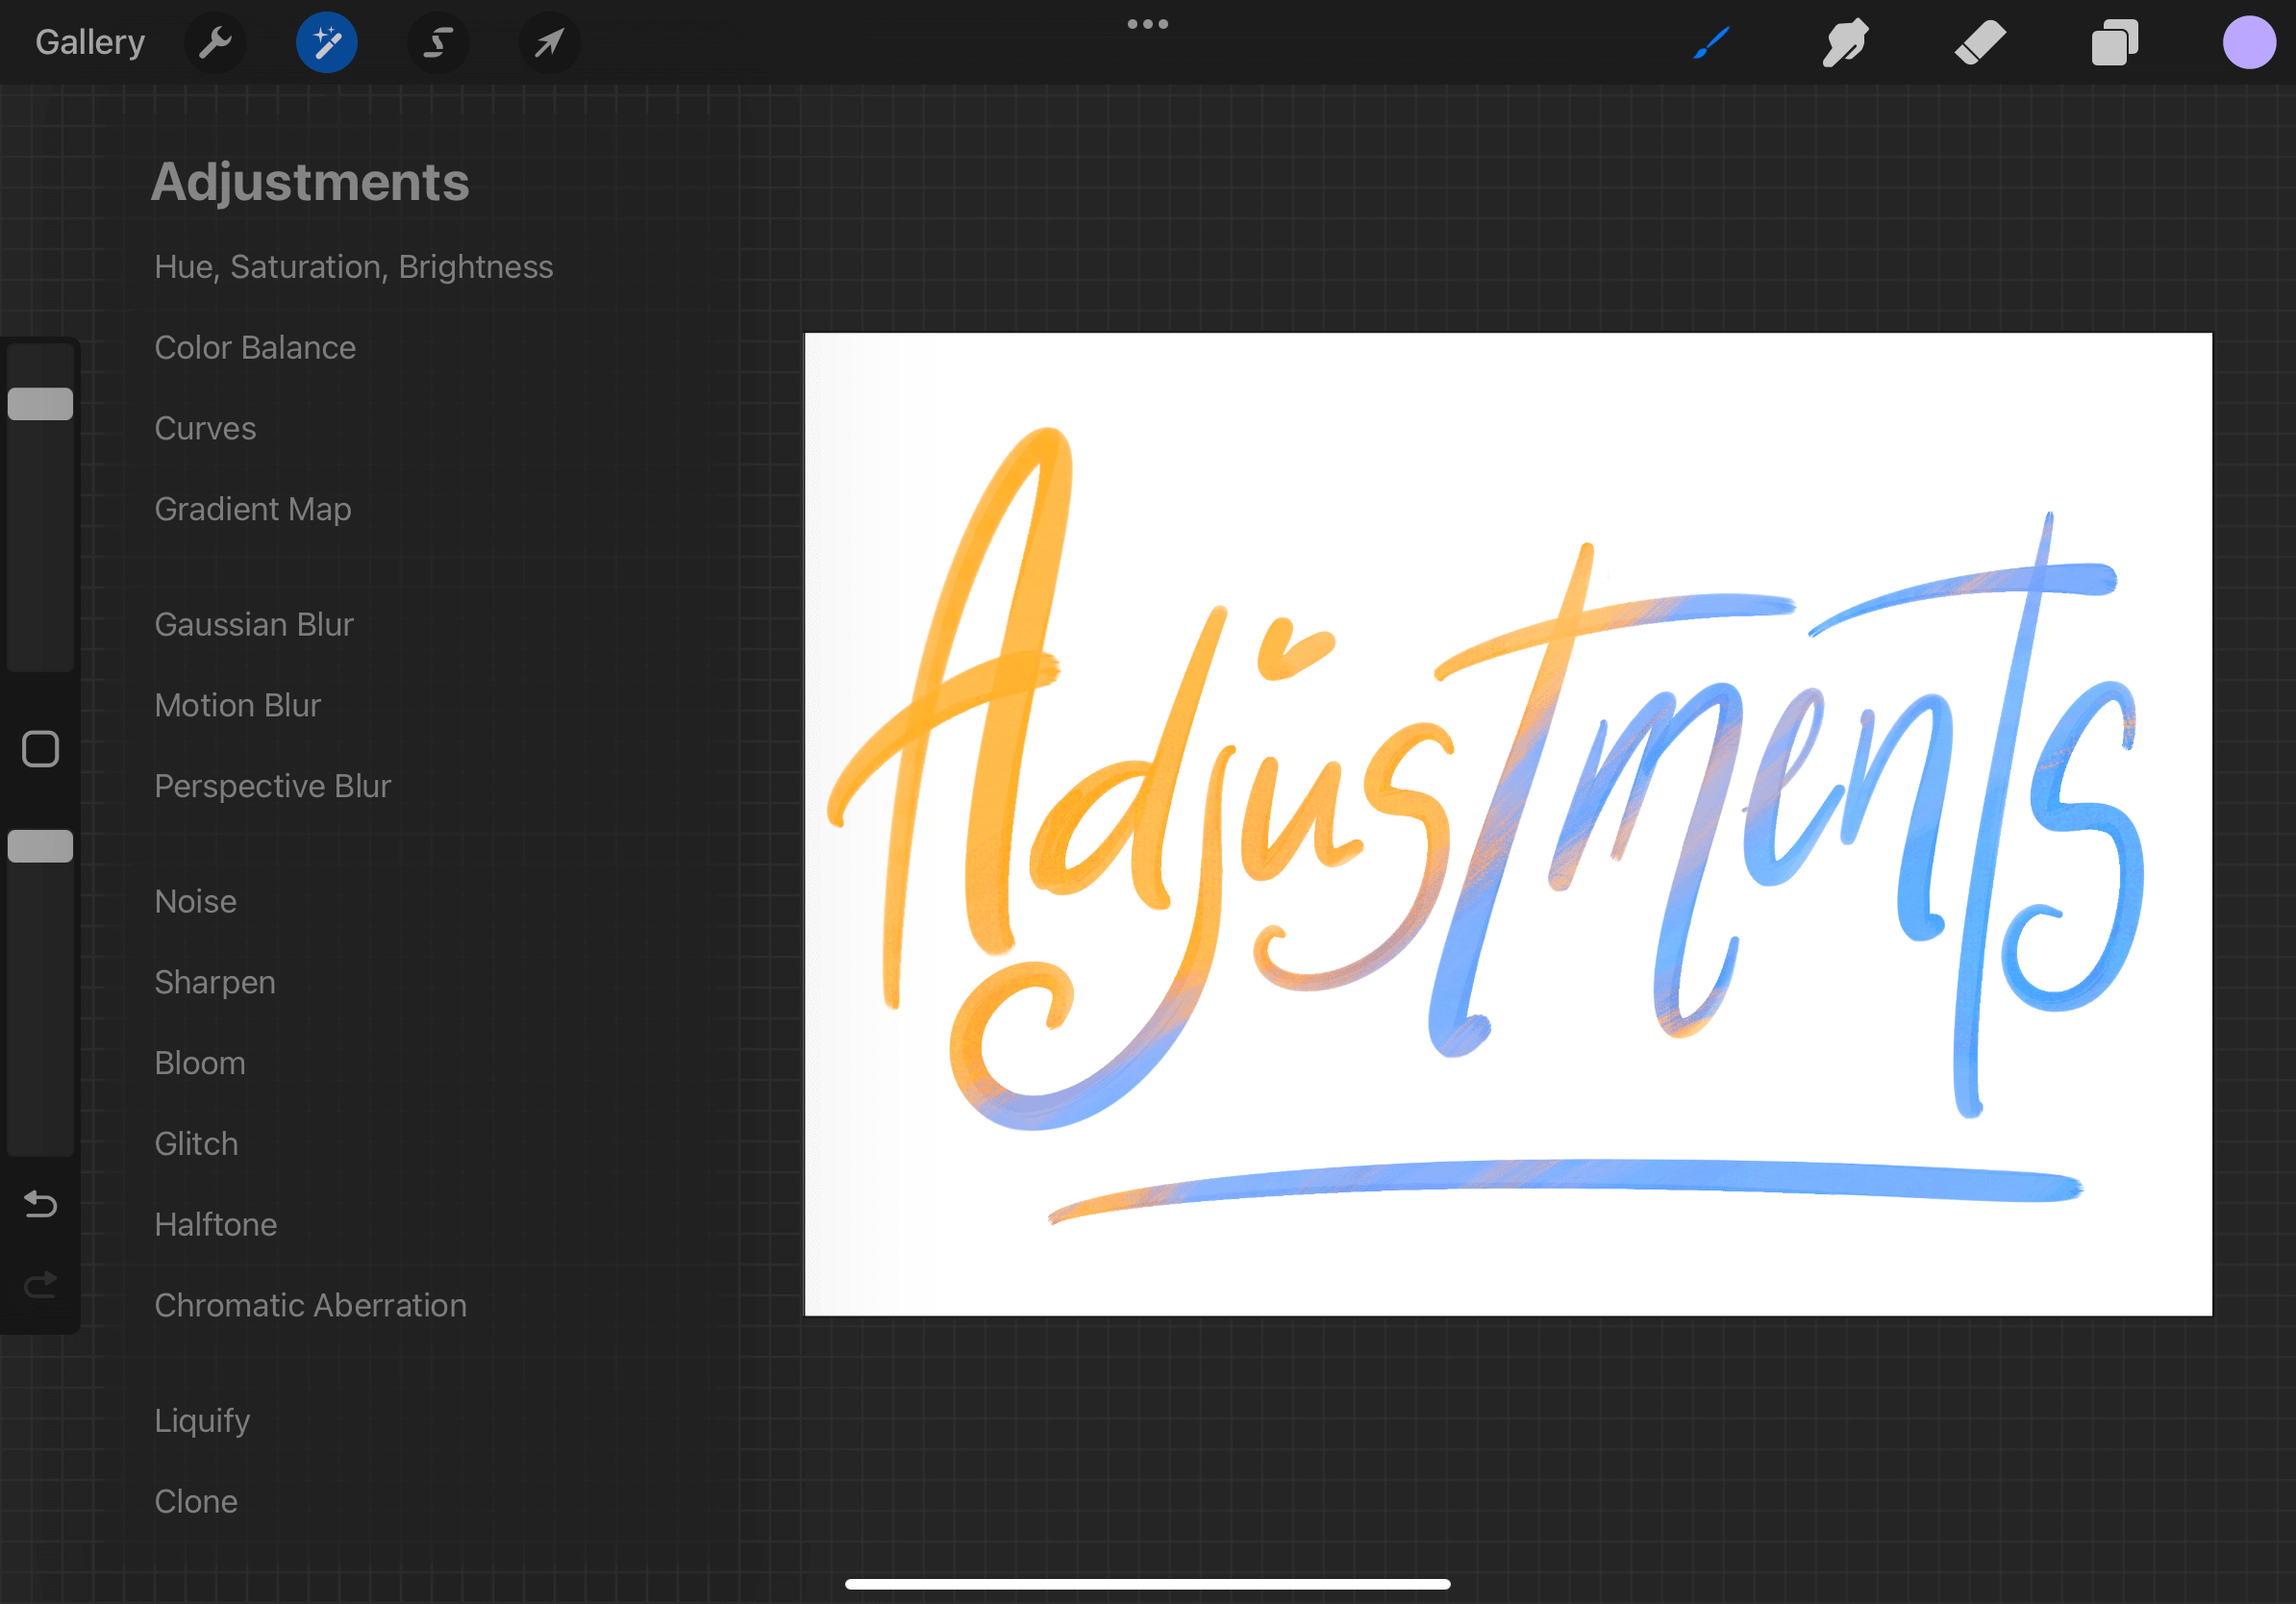Tap the undo arrow in sidebar
This screenshot has height=1604, width=2296.
coord(40,1204)
